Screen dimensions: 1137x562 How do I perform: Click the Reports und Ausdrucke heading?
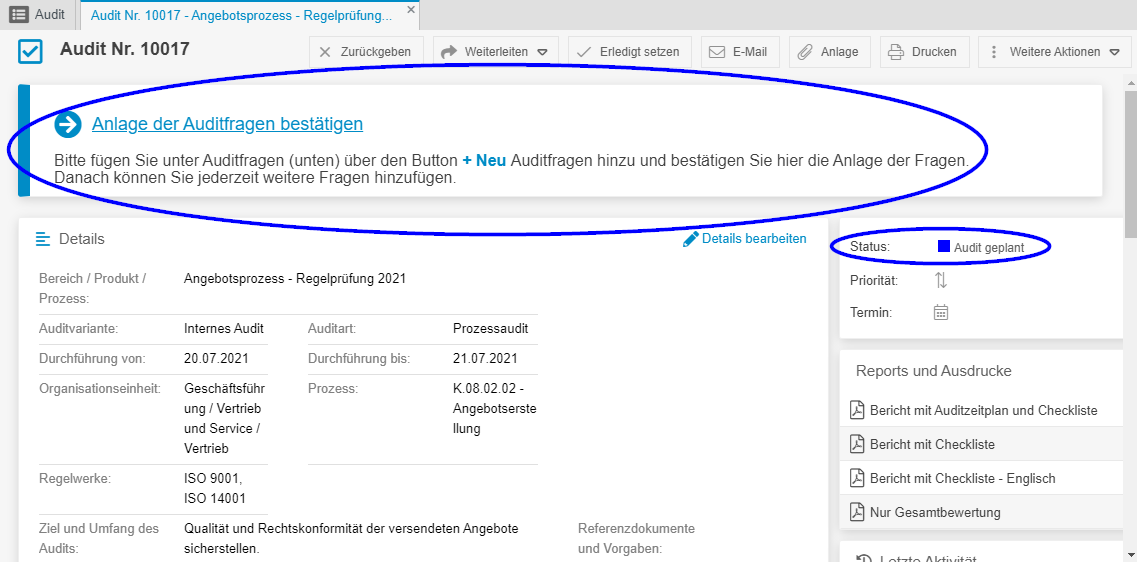click(933, 371)
